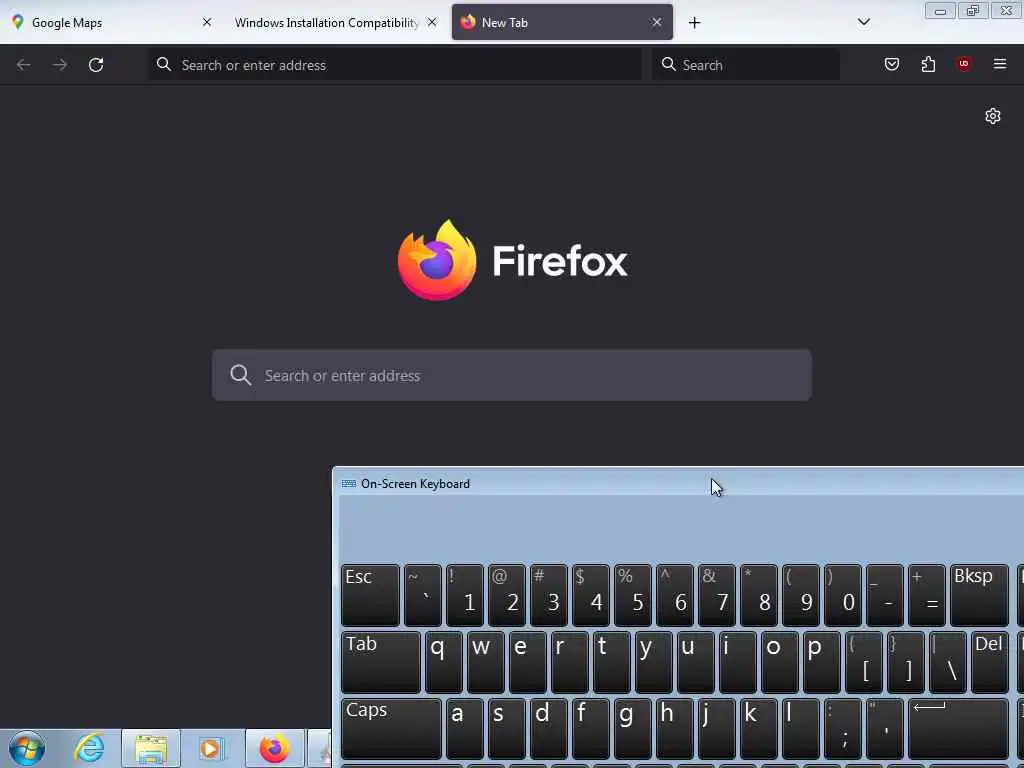Tap the r key on keyboard
1024x768 pixels.
click(x=569, y=662)
